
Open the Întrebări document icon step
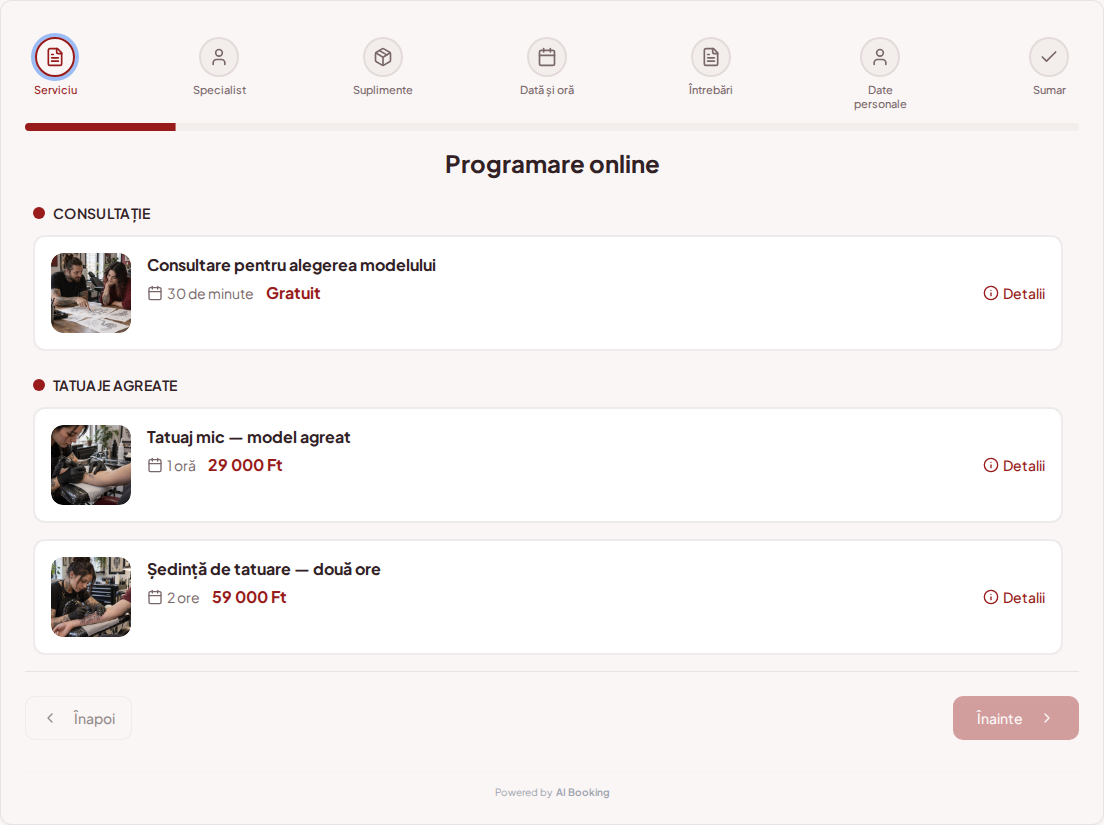tap(711, 57)
